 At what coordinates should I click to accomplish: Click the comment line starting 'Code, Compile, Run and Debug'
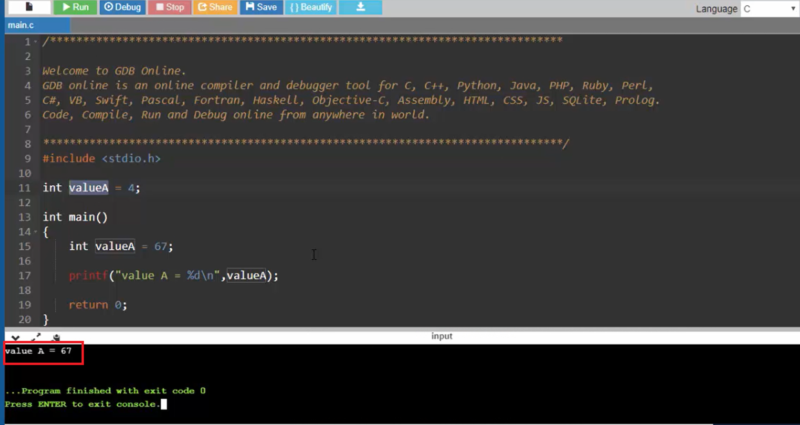point(236,115)
